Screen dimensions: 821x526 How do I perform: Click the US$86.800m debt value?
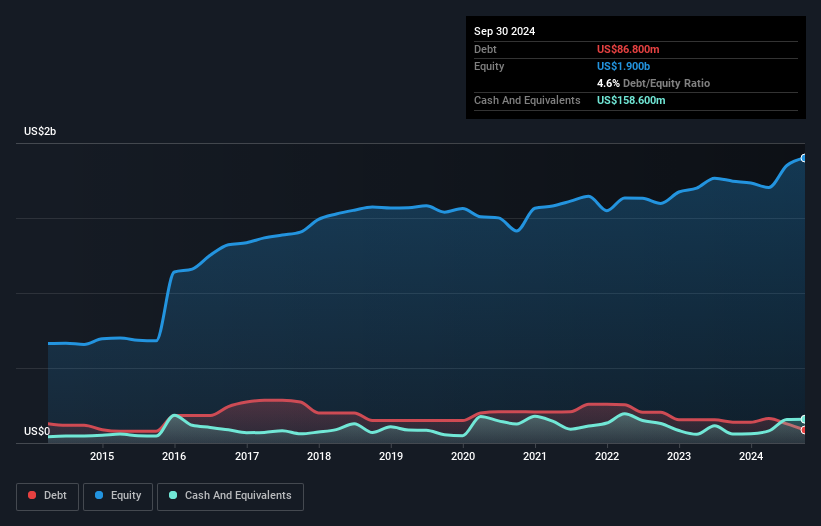tap(628, 49)
